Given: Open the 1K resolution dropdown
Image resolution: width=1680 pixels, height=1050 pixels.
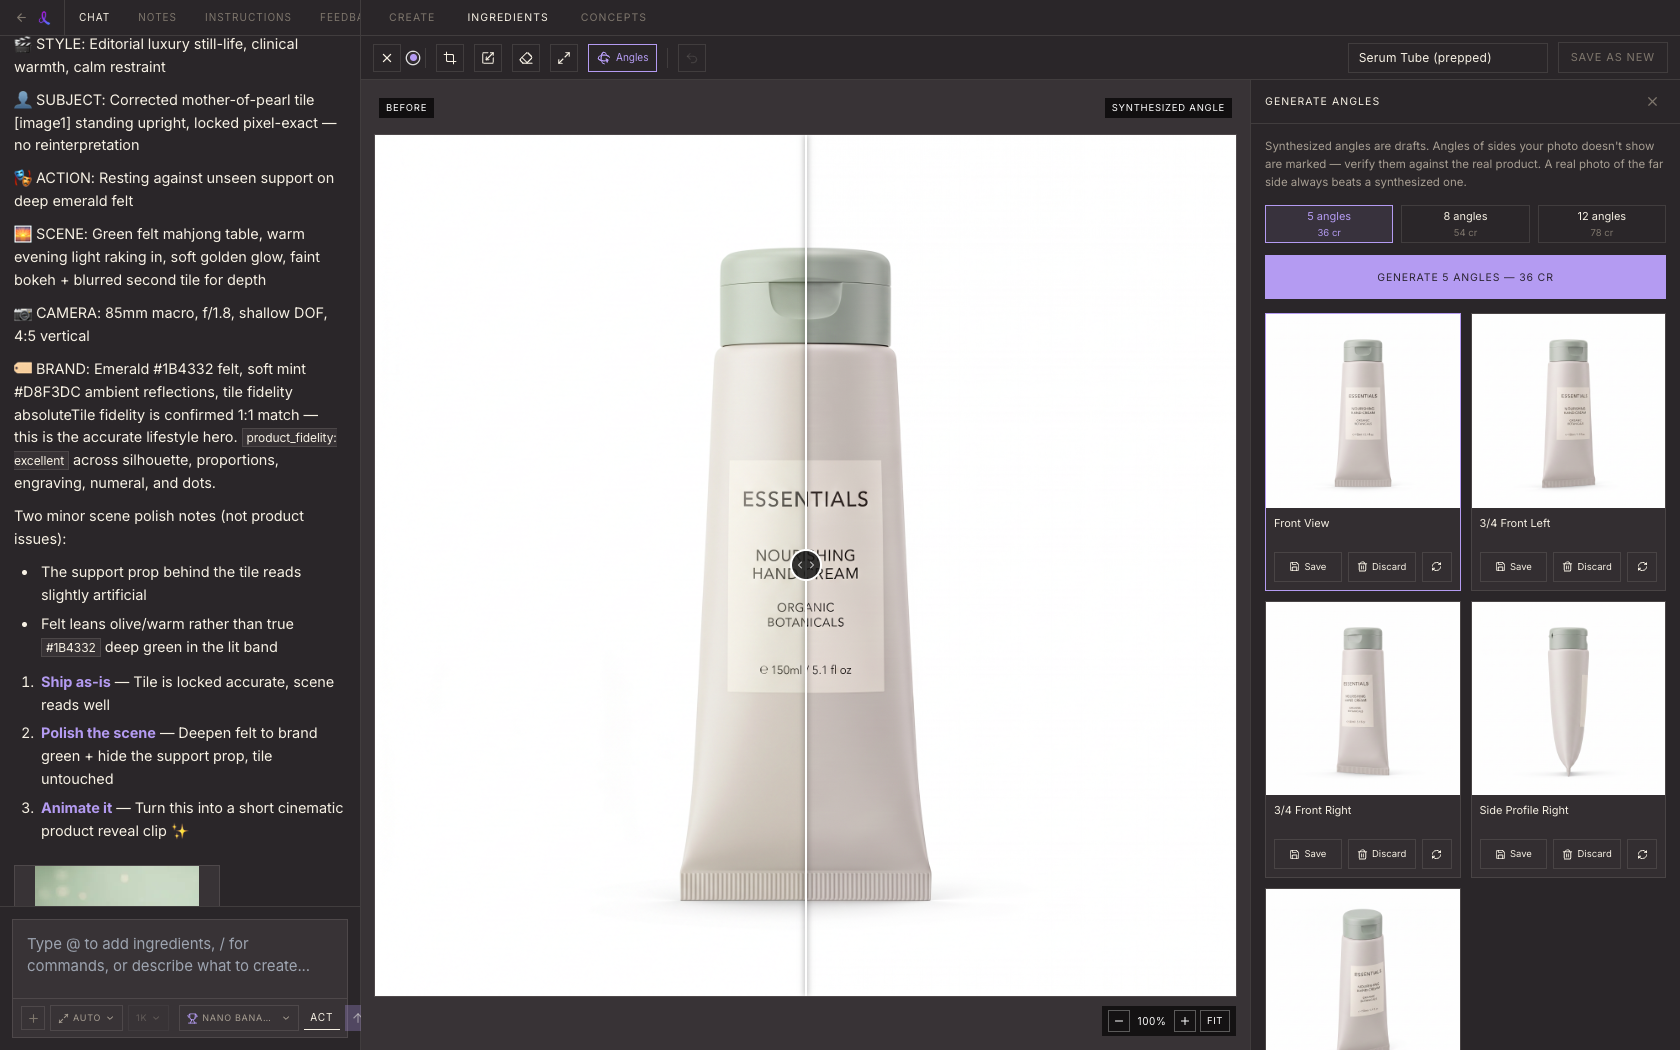Looking at the screenshot, I should [x=148, y=1018].
